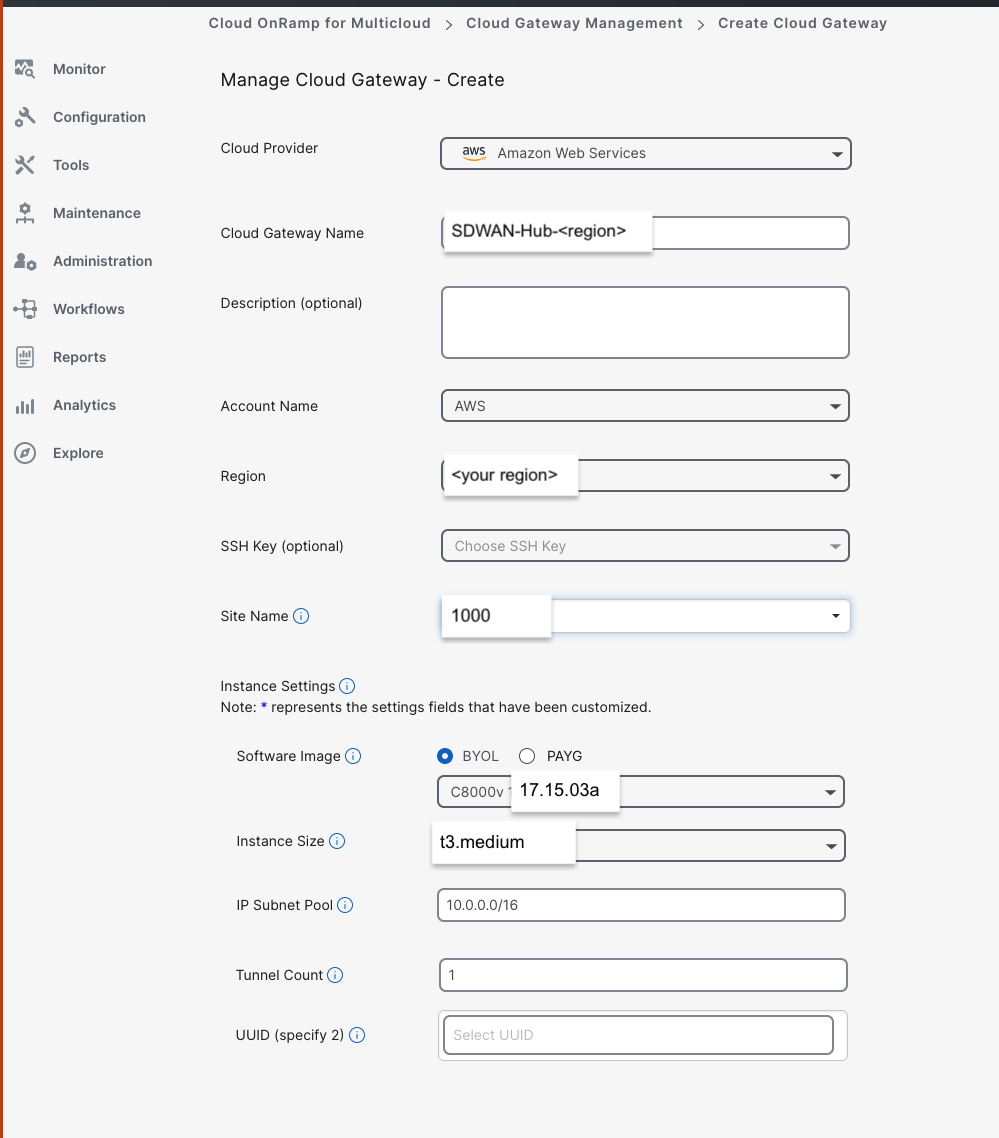Click the info icon beside Instance Settings
The image size is (999, 1138).
[347, 686]
